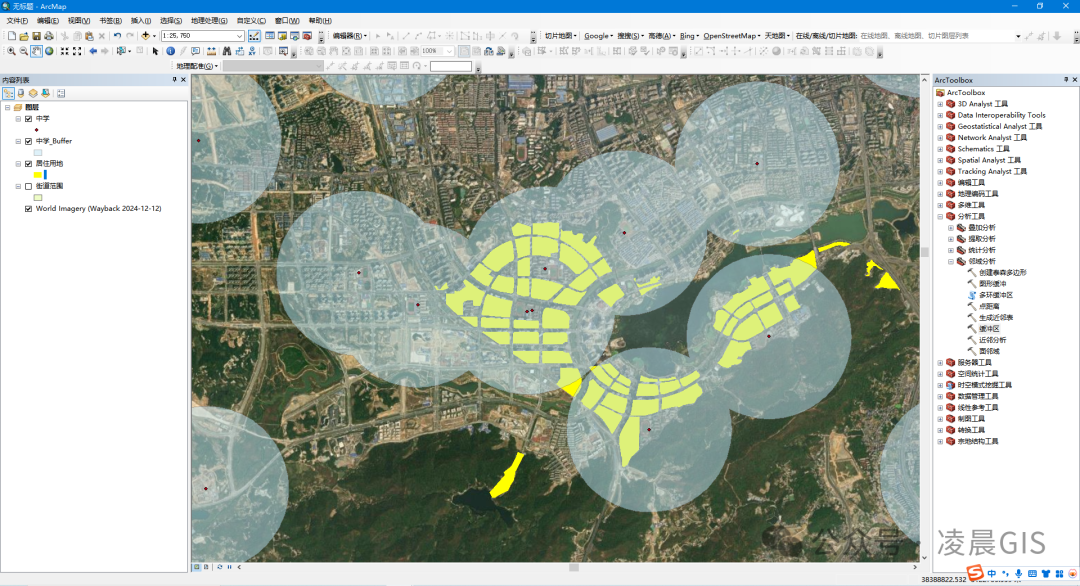This screenshot has height=586, width=1080.
Task: Select the Identify tool on the toolbar
Action: point(170,51)
